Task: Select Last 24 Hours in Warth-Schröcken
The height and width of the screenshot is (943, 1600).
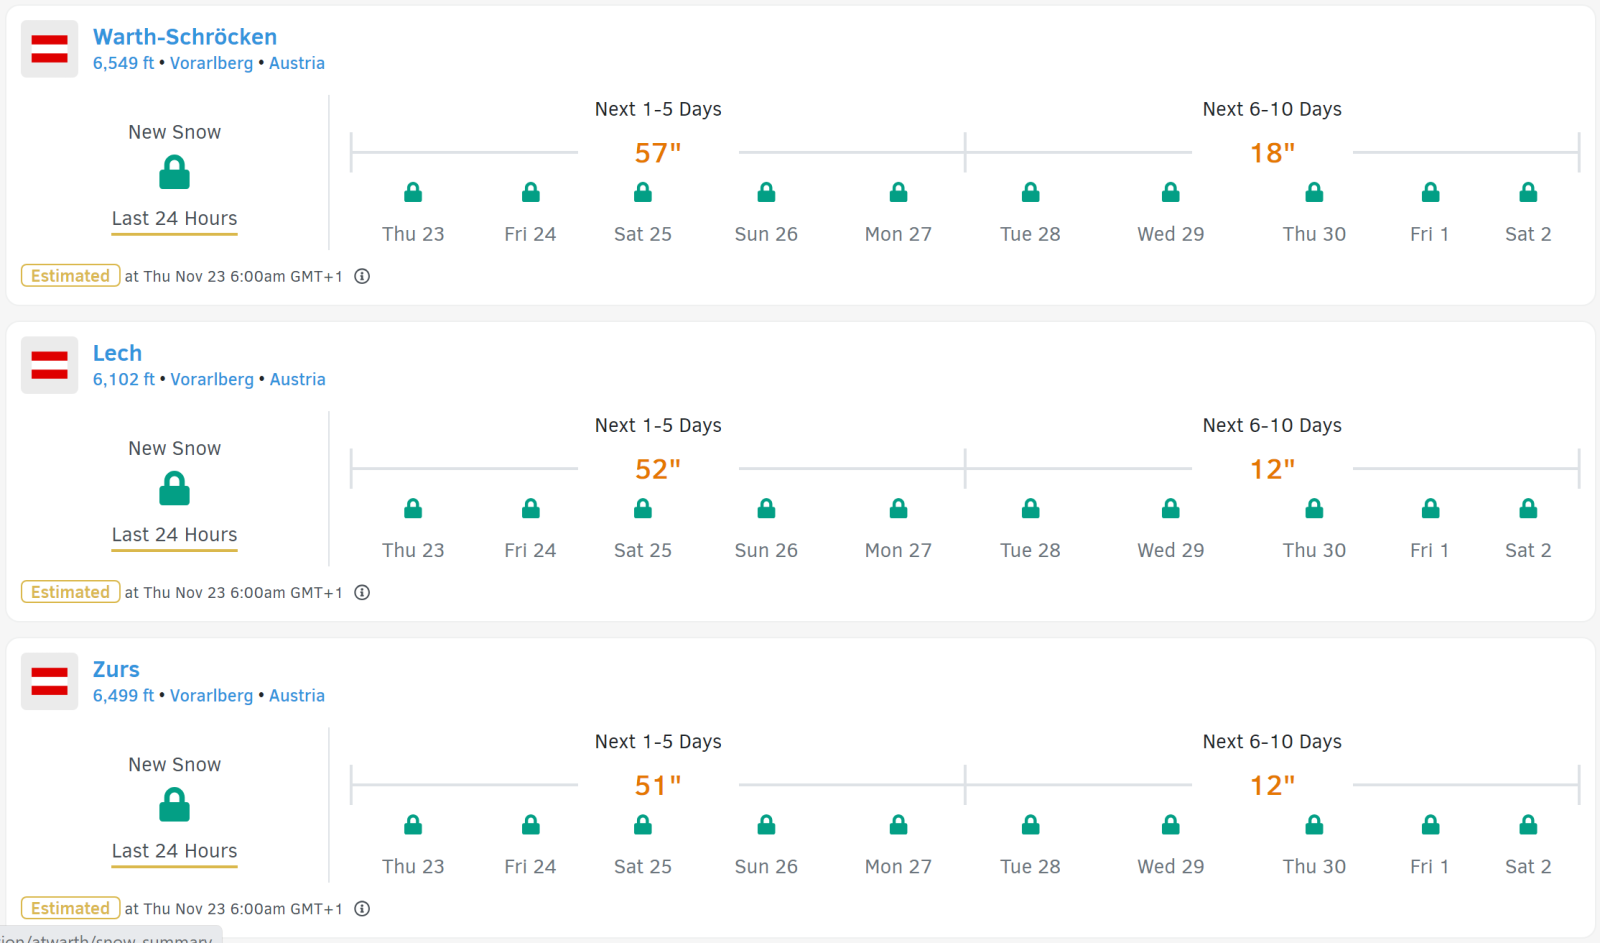Action: [174, 219]
